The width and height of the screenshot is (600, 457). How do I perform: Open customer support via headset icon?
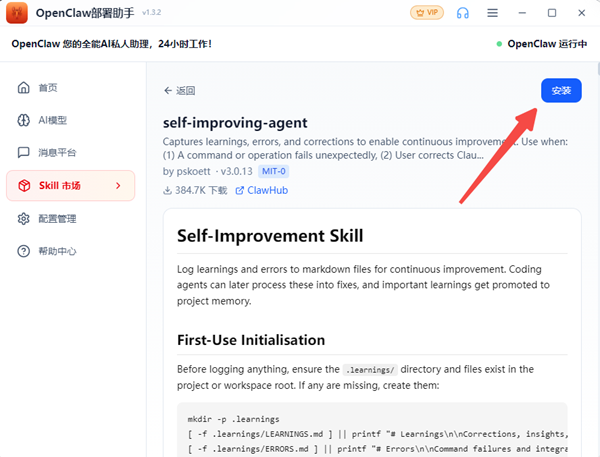pos(463,13)
